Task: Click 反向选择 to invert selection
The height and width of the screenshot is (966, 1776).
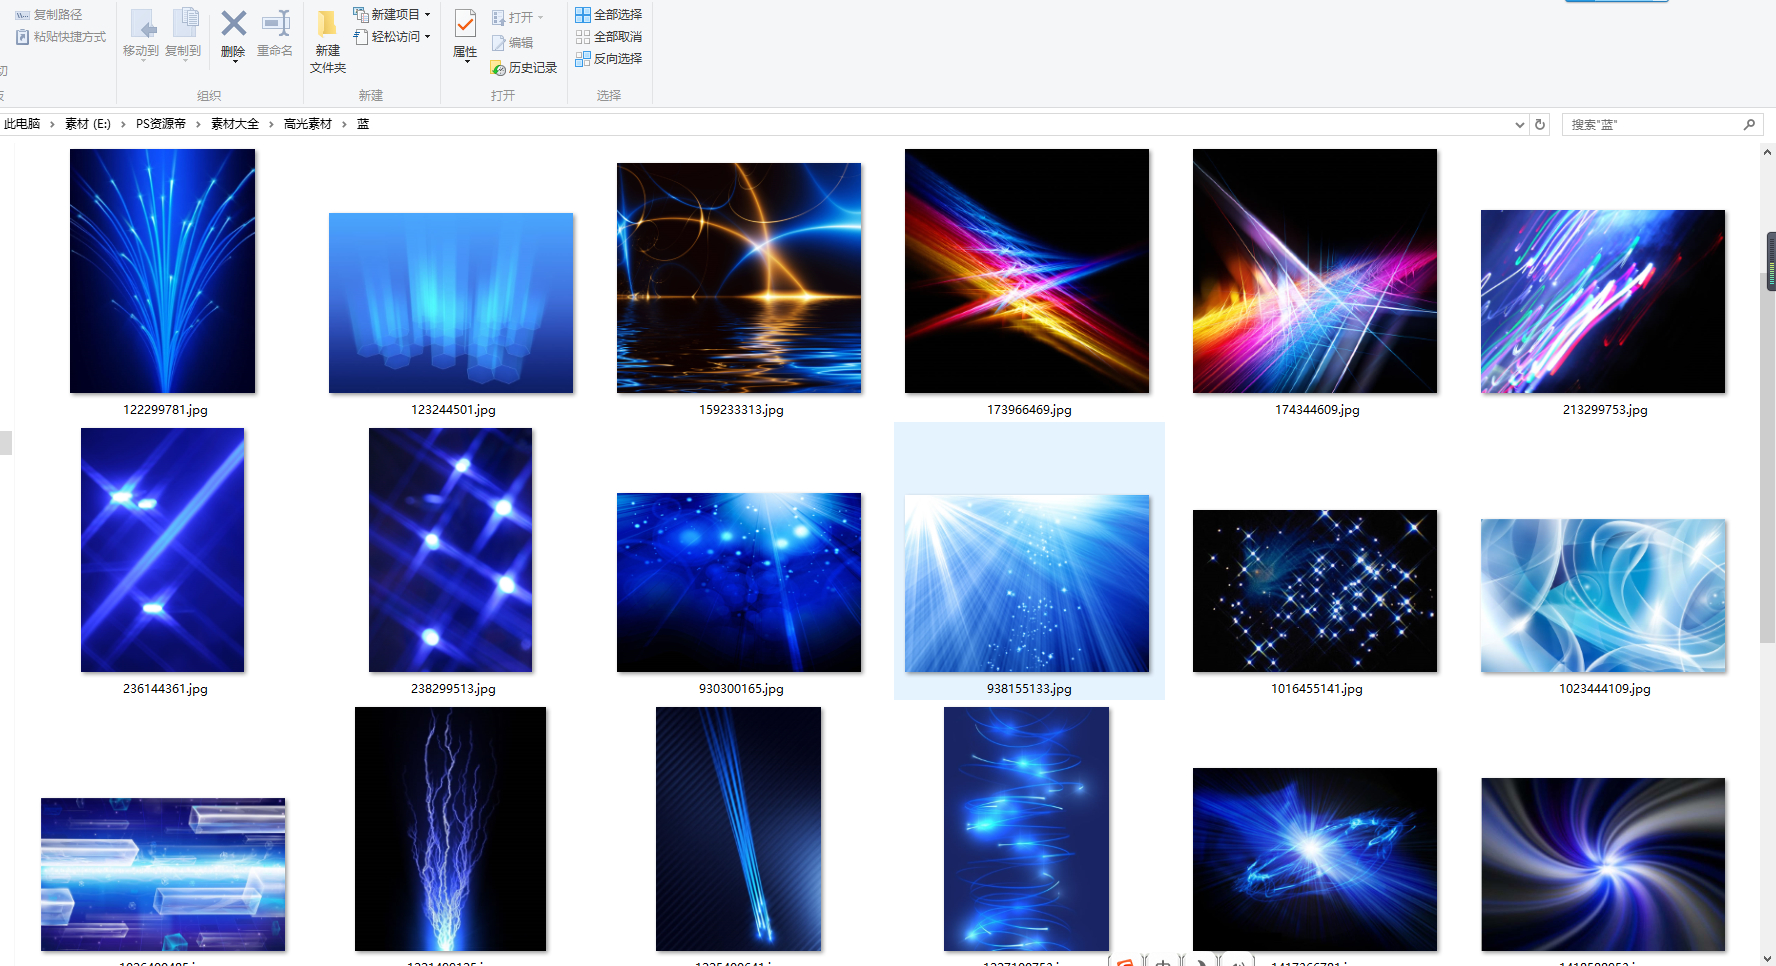Action: (609, 59)
